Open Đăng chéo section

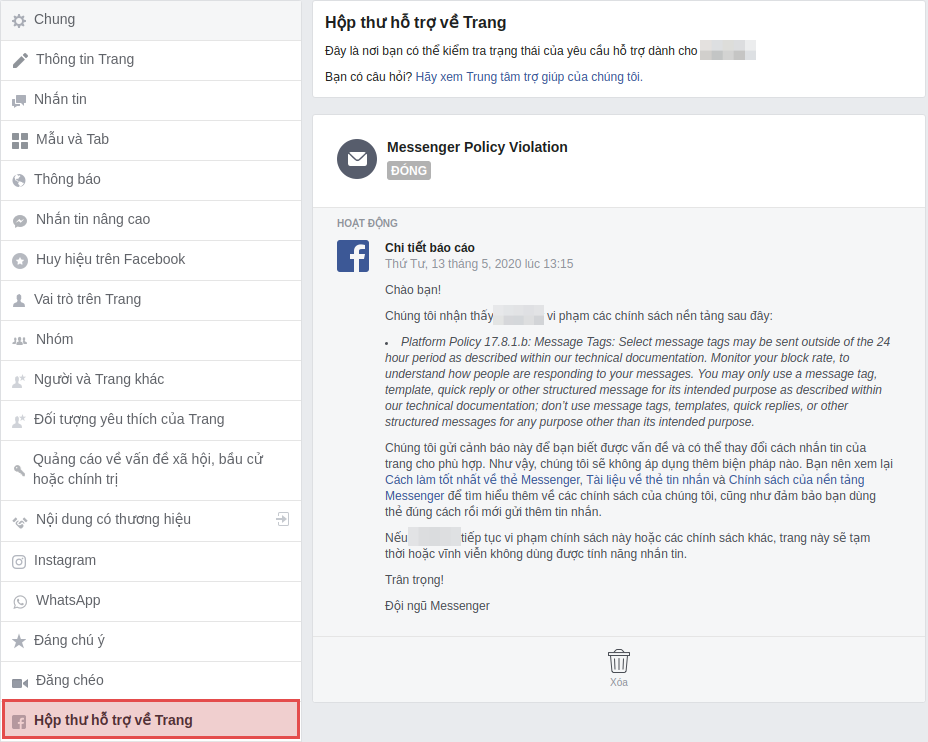pyautogui.click(x=151, y=682)
